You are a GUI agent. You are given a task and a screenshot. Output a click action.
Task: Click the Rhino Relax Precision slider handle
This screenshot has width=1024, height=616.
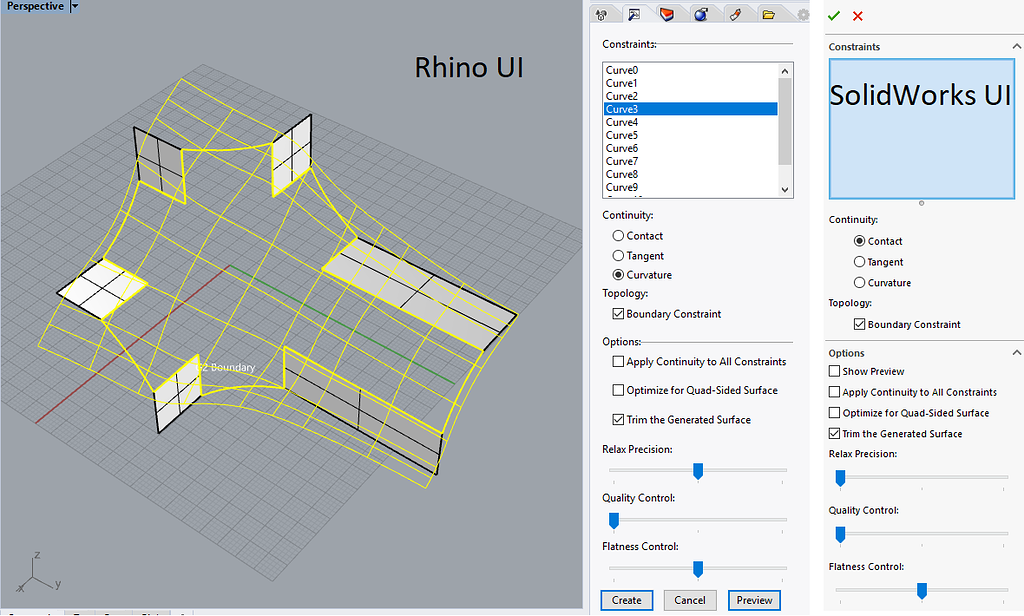[x=698, y=470]
